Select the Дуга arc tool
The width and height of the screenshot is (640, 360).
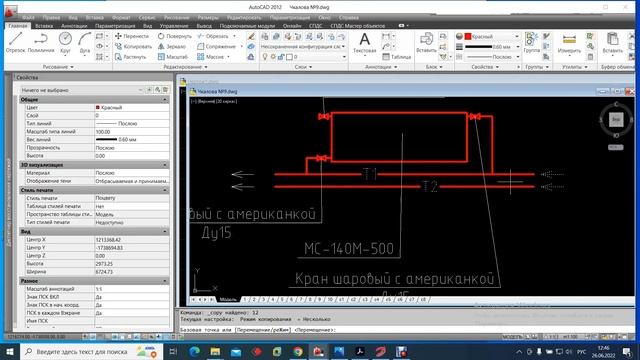click(84, 42)
